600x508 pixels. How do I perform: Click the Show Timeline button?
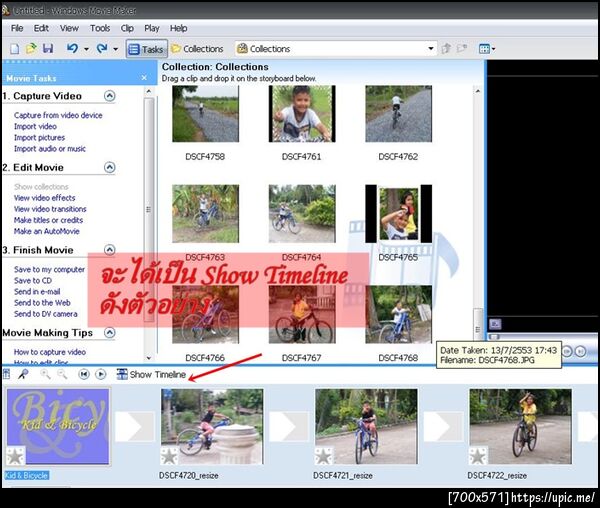point(152,374)
